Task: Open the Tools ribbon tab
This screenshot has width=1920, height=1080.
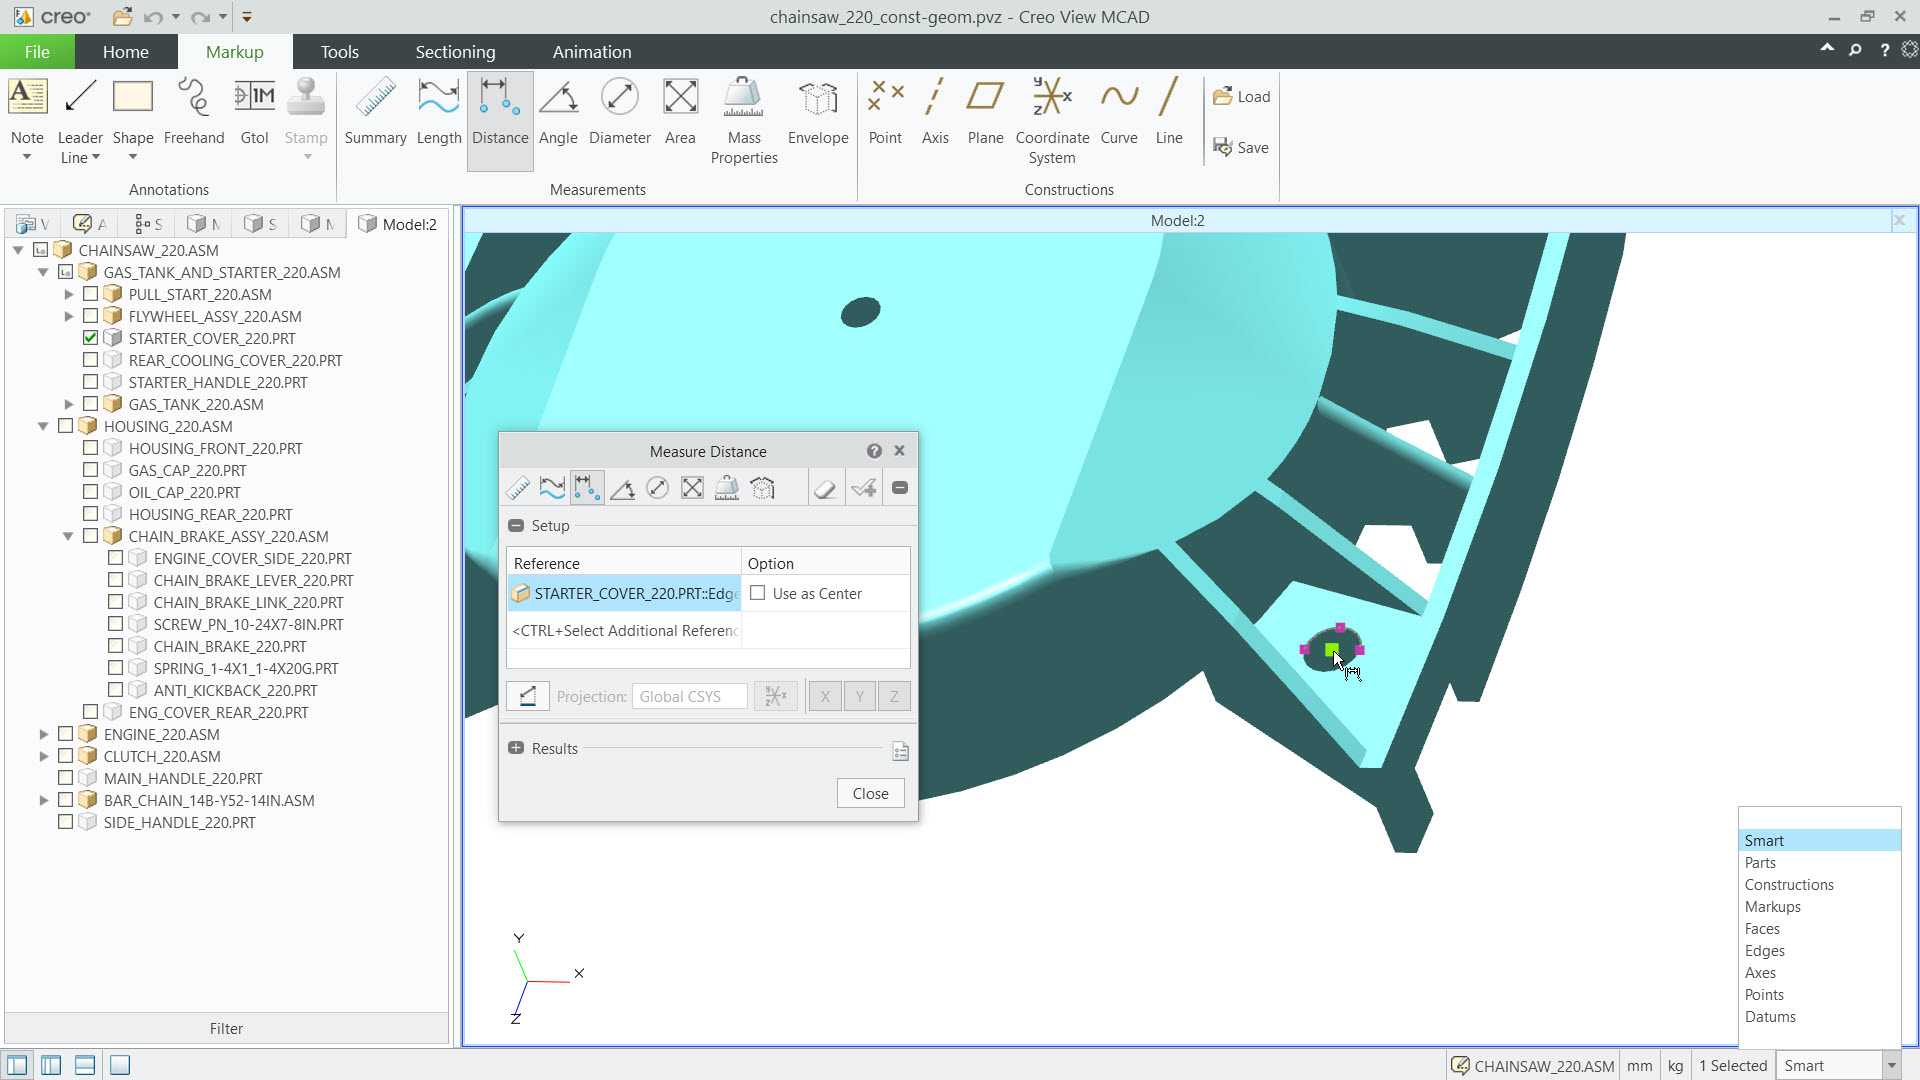Action: pos(339,52)
